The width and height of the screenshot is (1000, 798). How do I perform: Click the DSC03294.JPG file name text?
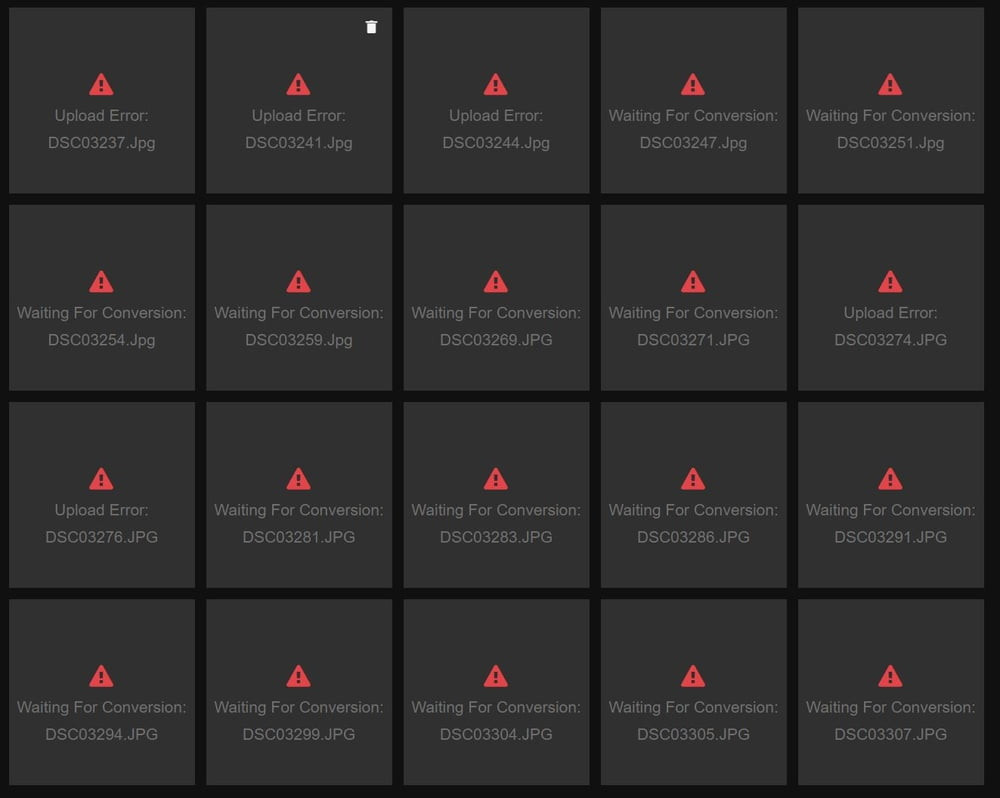click(x=101, y=734)
